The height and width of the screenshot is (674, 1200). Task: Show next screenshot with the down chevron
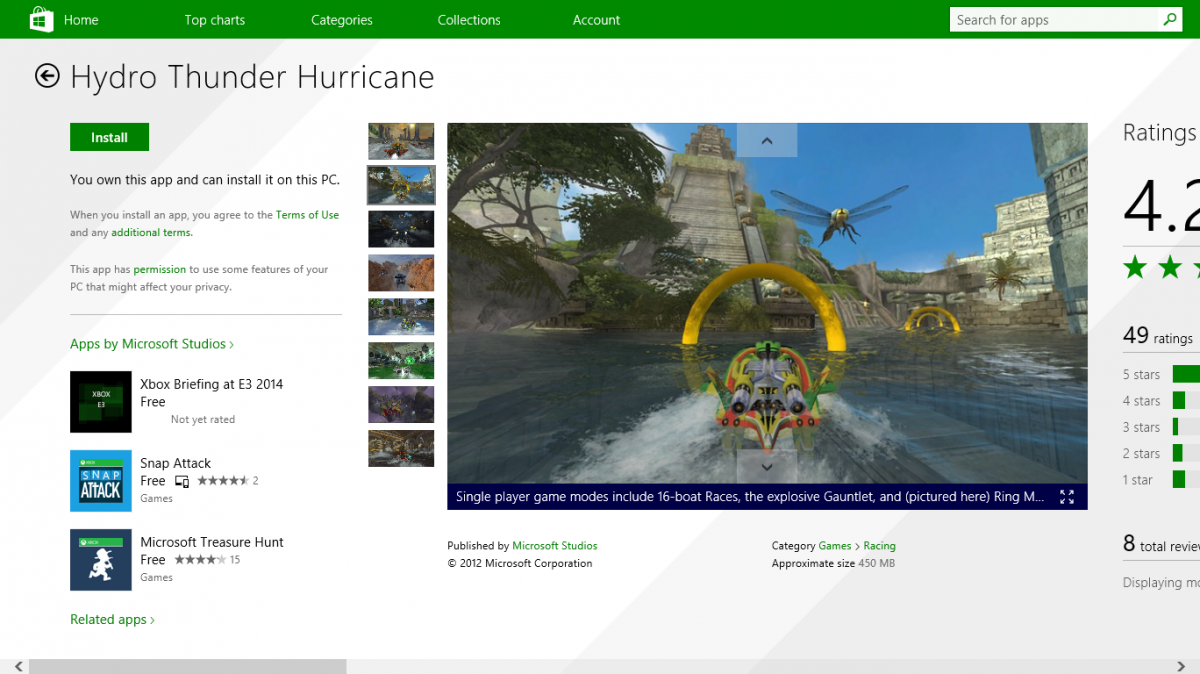(767, 467)
